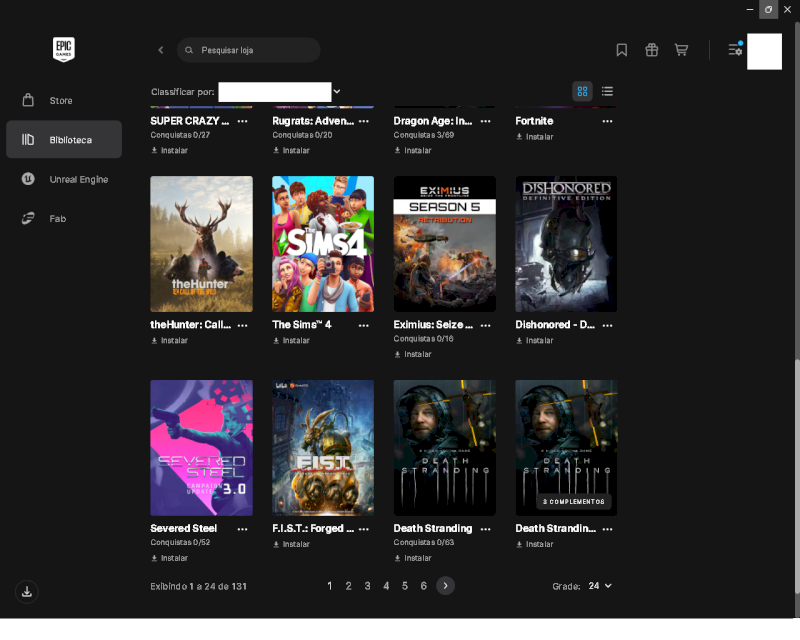Select Biblioteca in the sidebar
Image resolution: width=800 pixels, height=640 pixels.
pos(64,139)
